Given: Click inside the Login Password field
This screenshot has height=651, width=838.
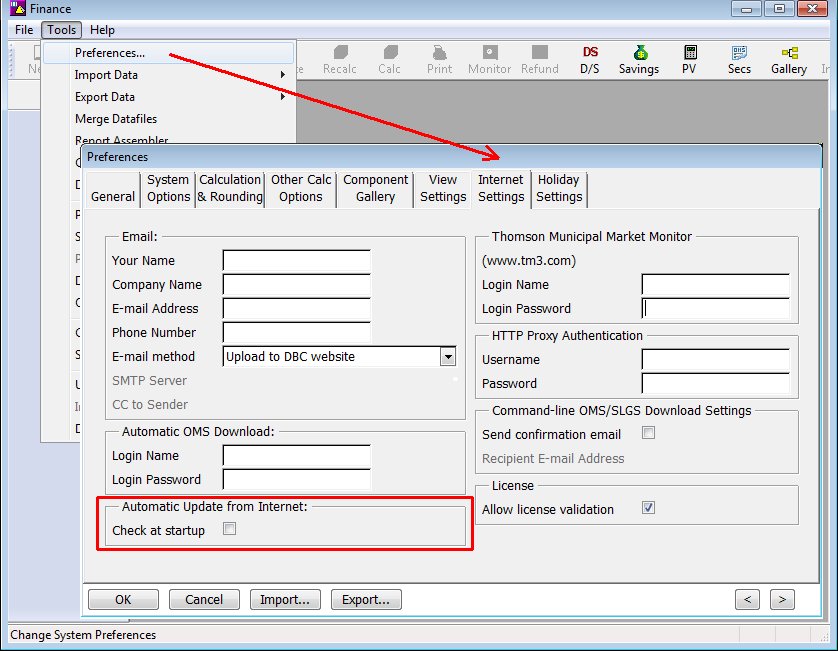Looking at the screenshot, I should point(715,308).
